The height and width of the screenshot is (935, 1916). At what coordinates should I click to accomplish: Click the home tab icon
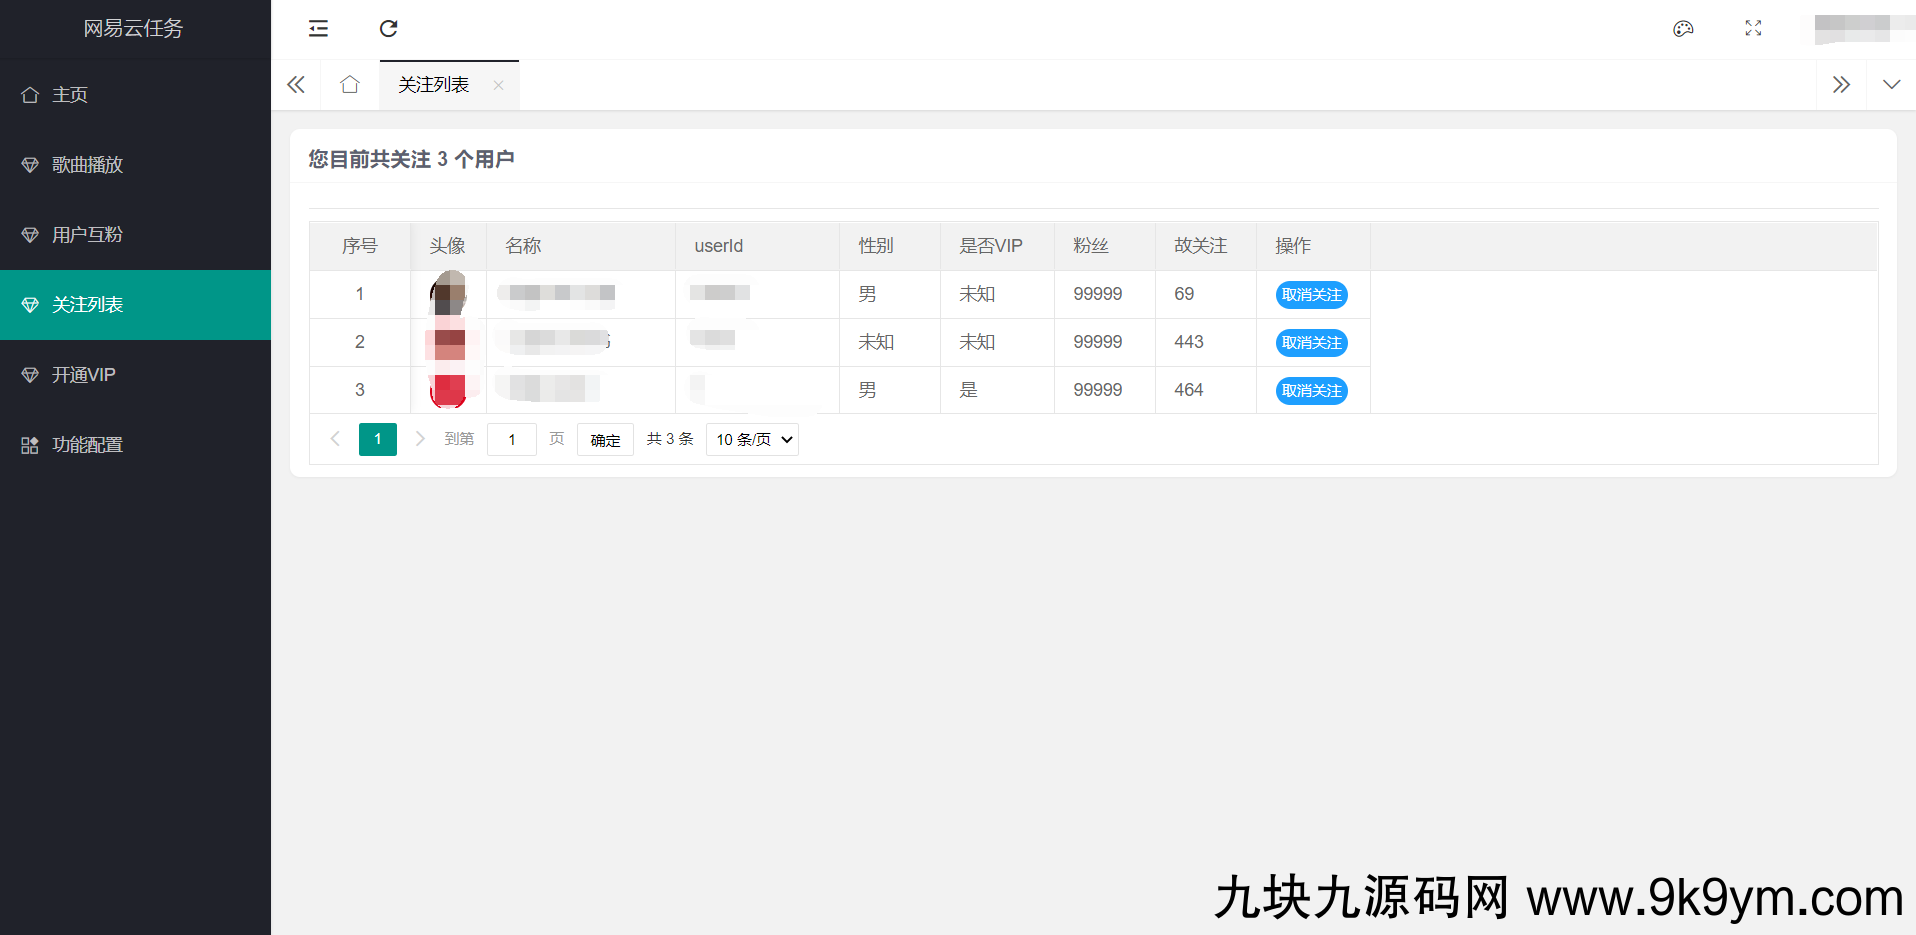349,85
